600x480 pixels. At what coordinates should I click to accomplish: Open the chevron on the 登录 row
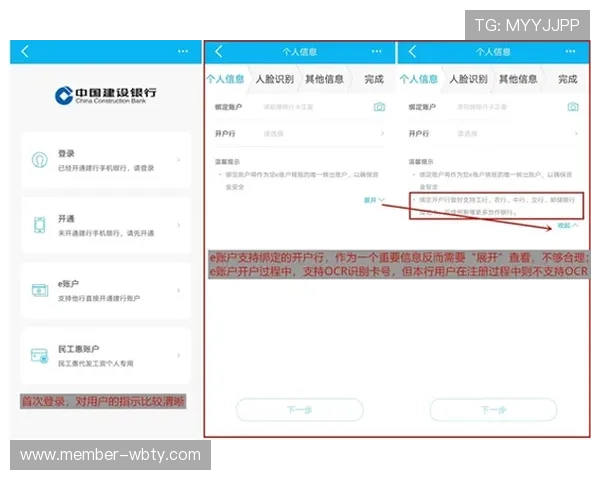coord(179,160)
